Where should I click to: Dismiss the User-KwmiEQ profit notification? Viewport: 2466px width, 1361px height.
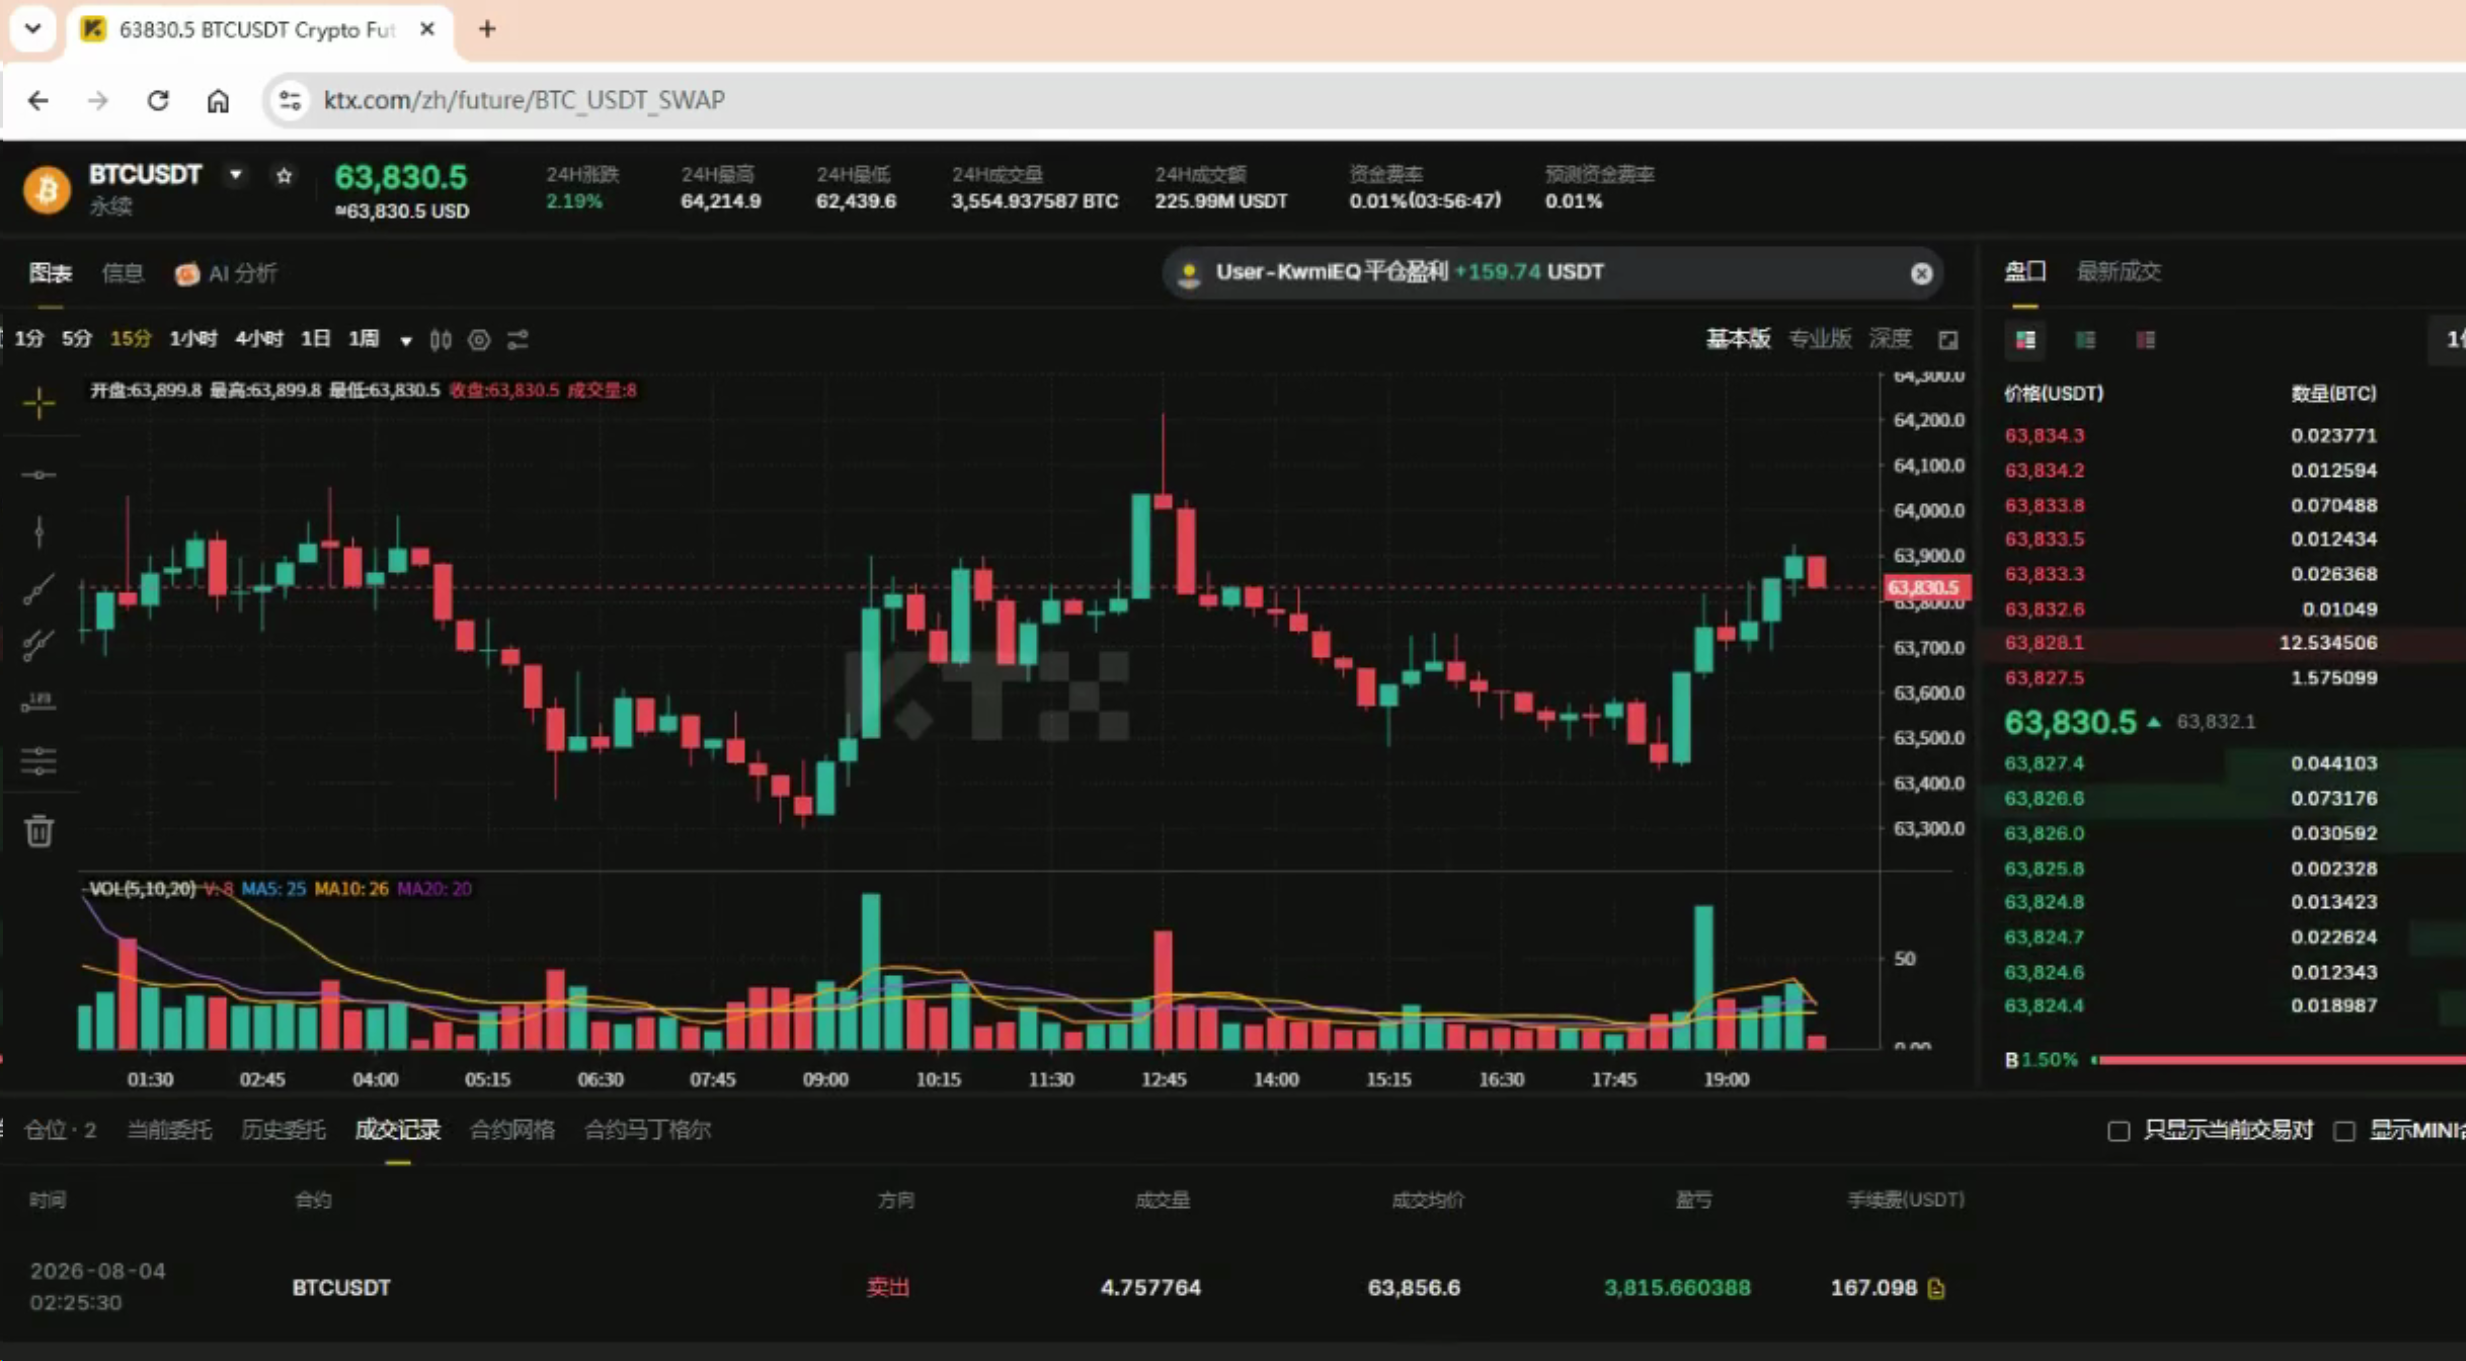click(x=1921, y=273)
